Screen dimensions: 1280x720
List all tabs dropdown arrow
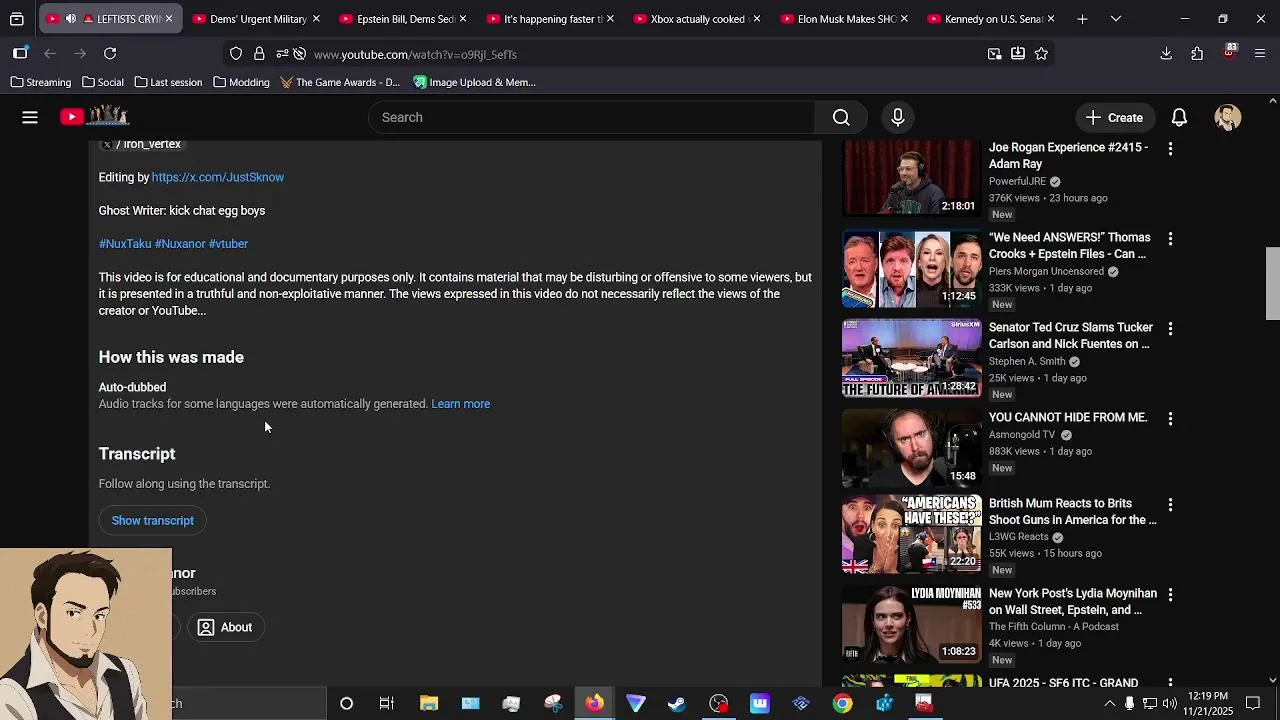(x=1116, y=18)
